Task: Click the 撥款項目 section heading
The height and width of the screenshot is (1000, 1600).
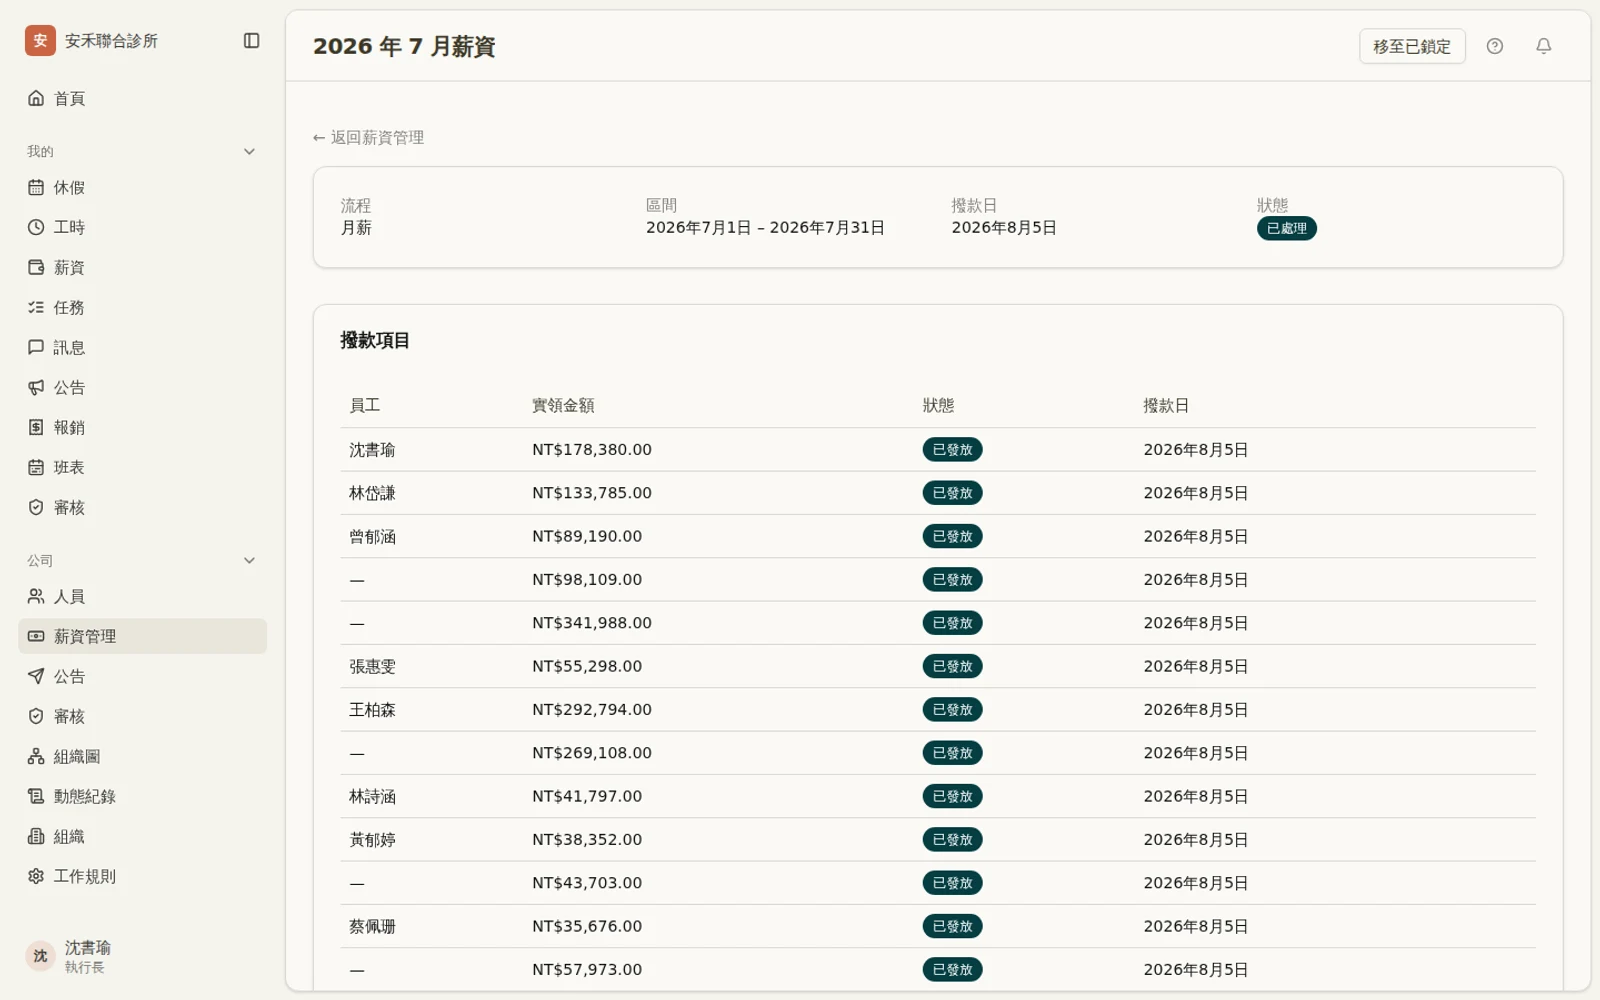Action: [375, 340]
